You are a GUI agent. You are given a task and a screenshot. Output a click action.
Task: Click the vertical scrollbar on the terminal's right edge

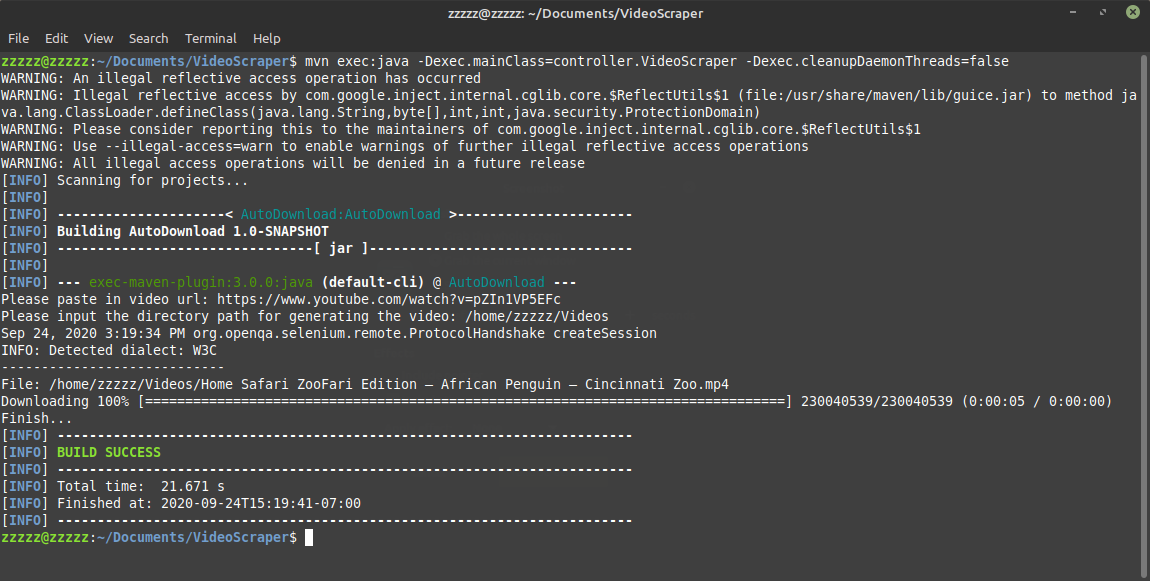pyautogui.click(x=1145, y=315)
